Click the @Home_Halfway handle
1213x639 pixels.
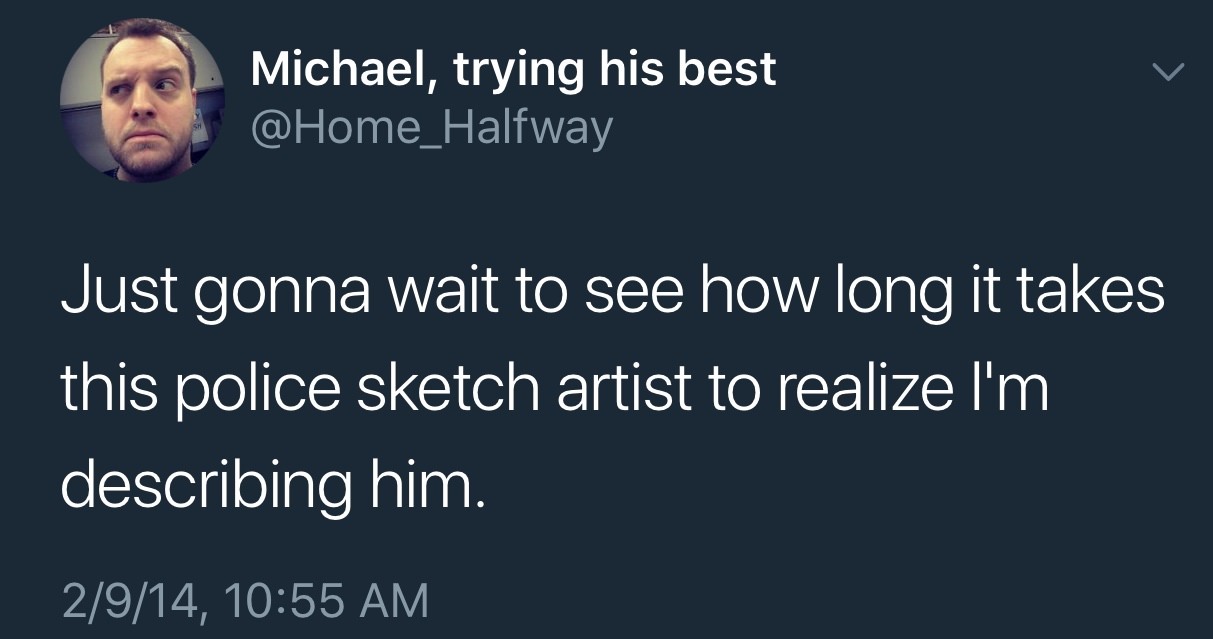click(x=431, y=127)
